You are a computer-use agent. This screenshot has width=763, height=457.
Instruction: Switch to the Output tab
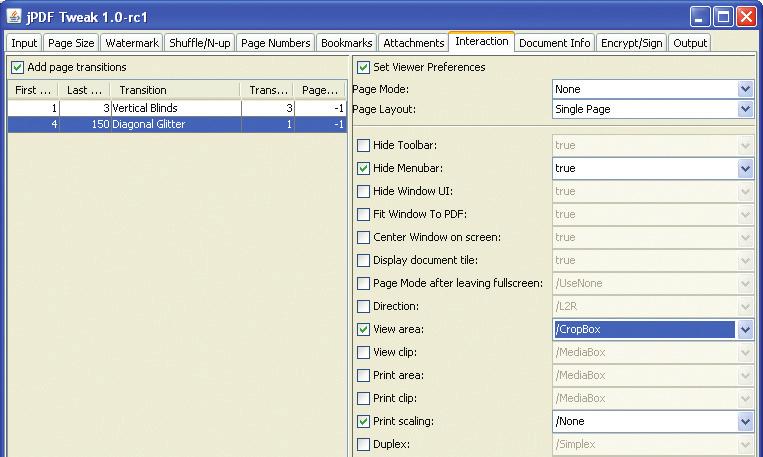pyautogui.click(x=690, y=43)
